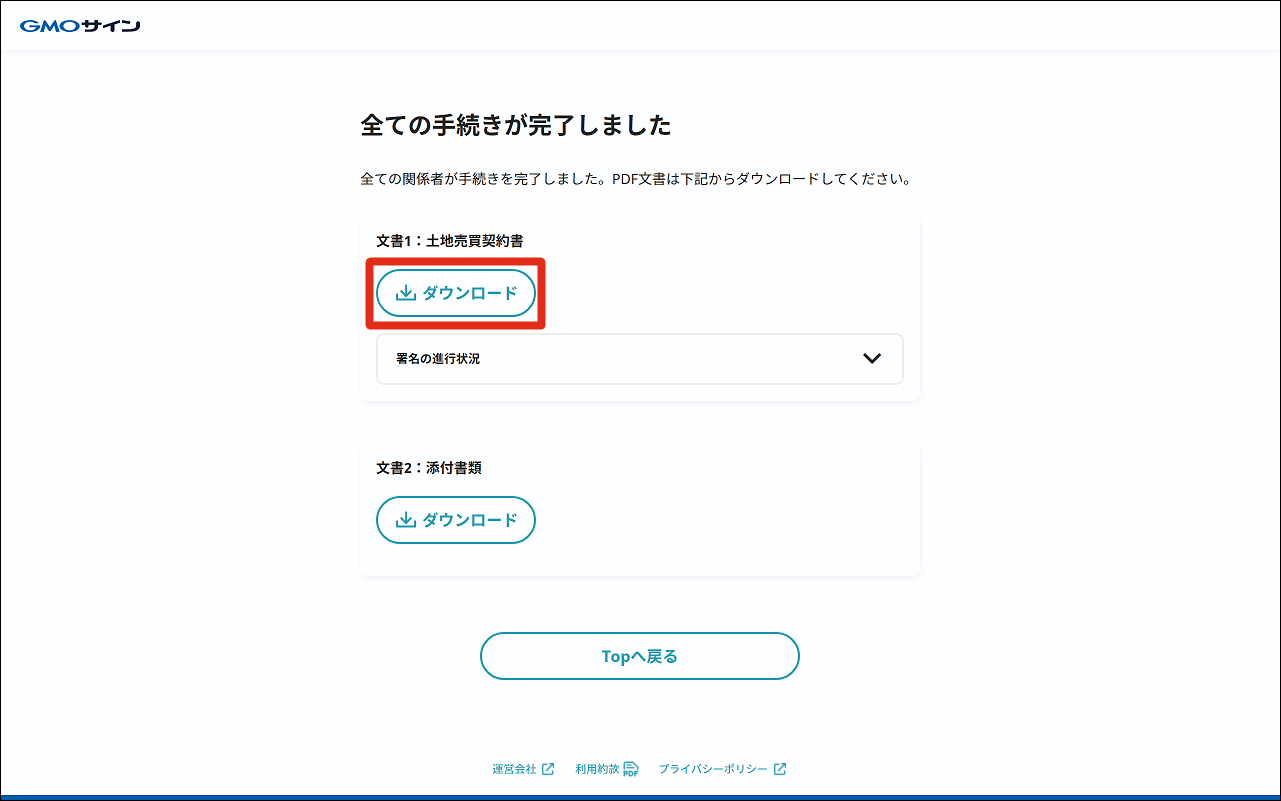Click the external link icon beside プライバシーポリシー

[x=780, y=769]
